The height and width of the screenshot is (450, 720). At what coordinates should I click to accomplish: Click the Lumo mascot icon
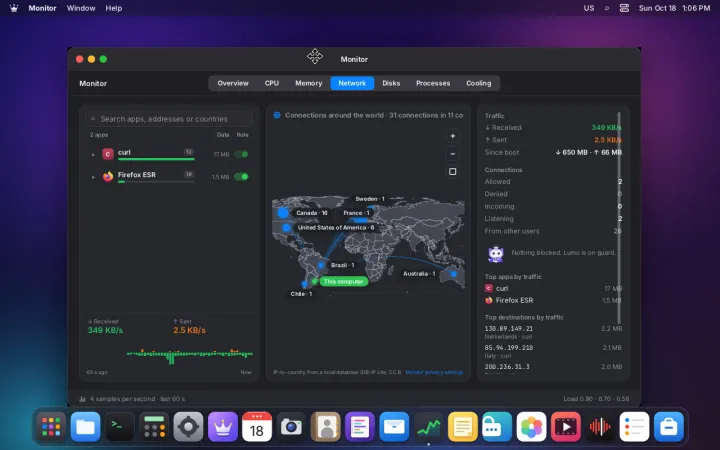(495, 254)
